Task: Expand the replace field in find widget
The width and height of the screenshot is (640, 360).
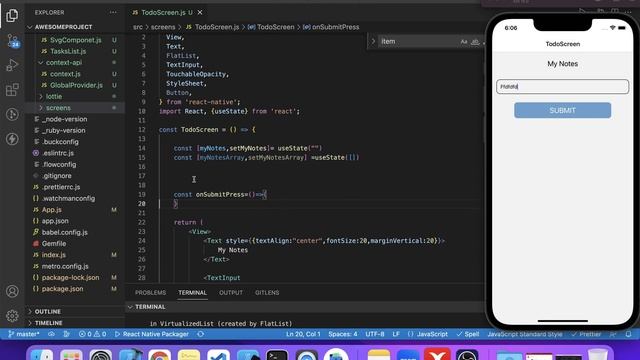Action: [x=373, y=41]
